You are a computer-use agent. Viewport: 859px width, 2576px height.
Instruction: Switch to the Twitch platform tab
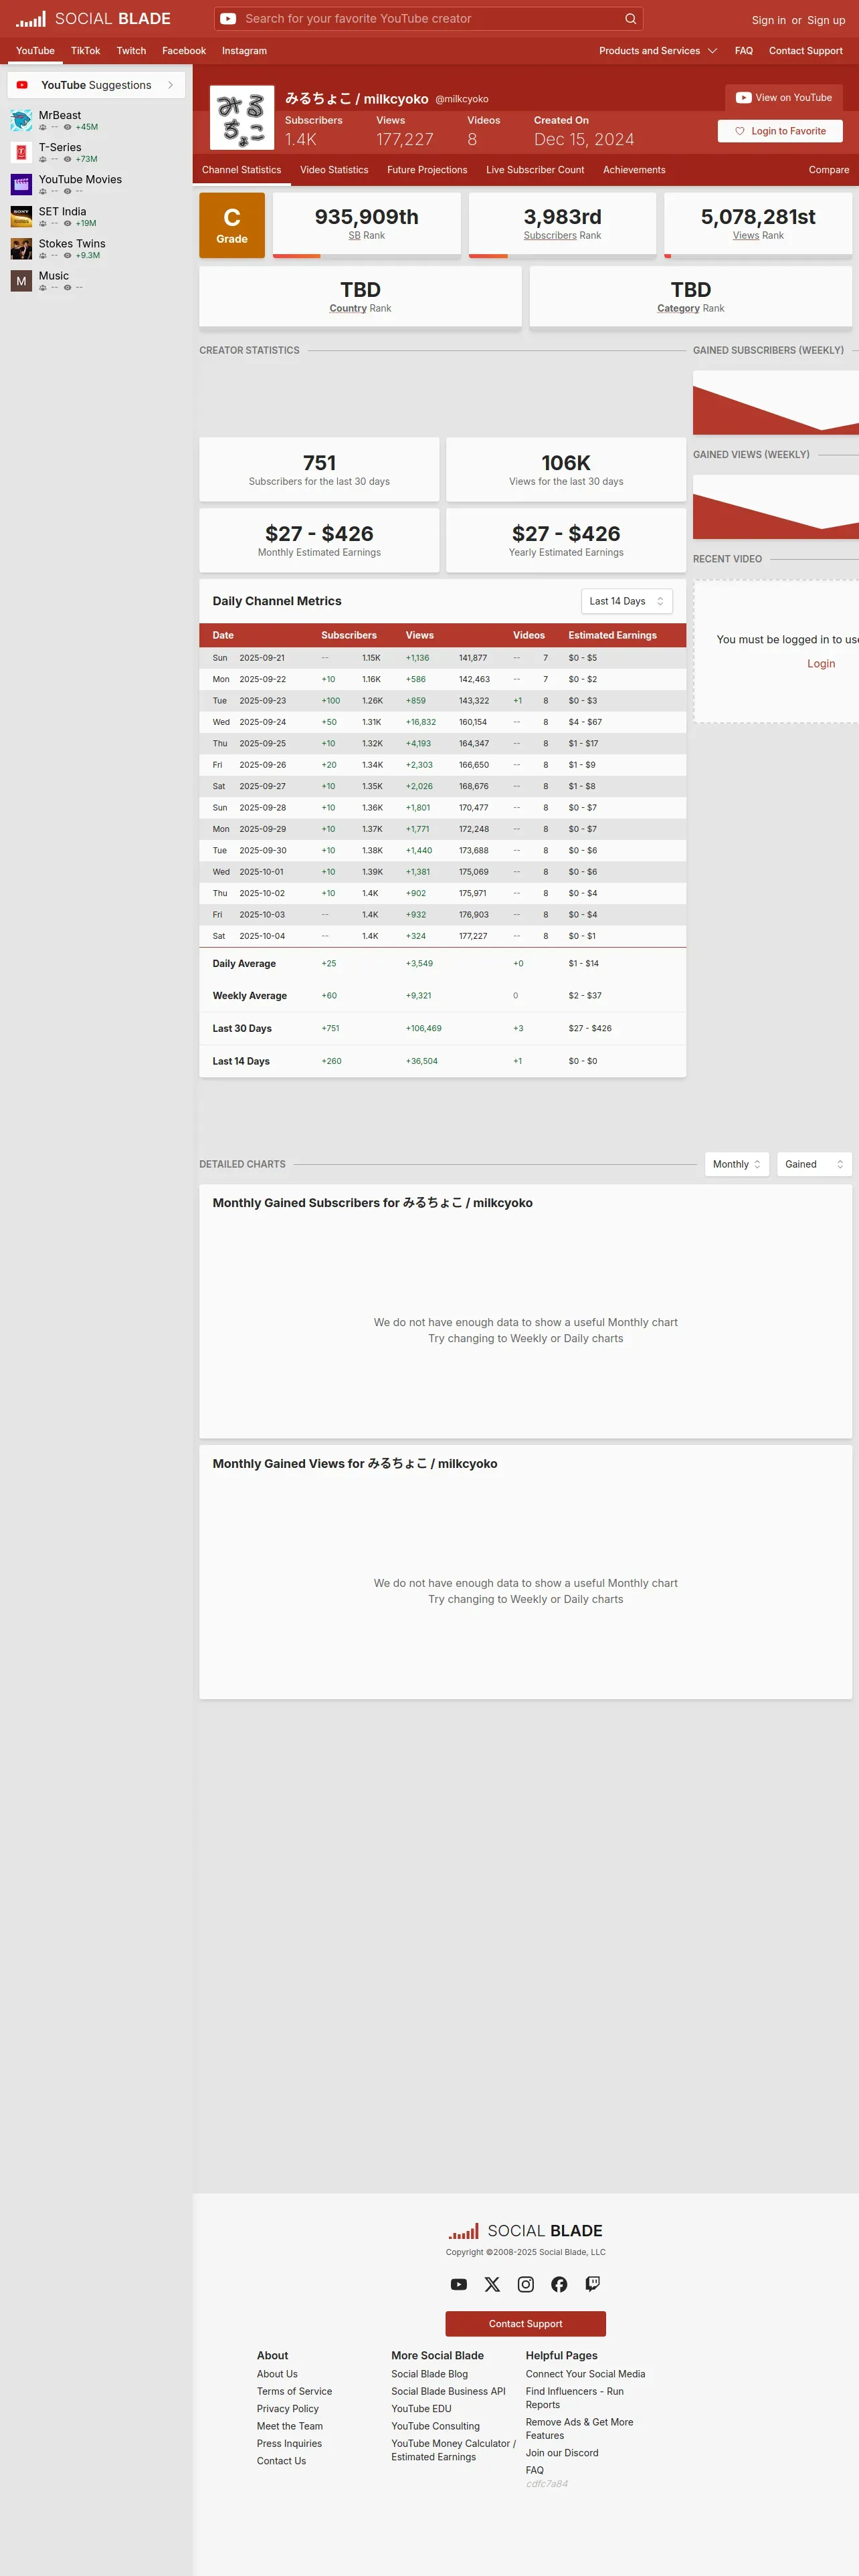(131, 51)
